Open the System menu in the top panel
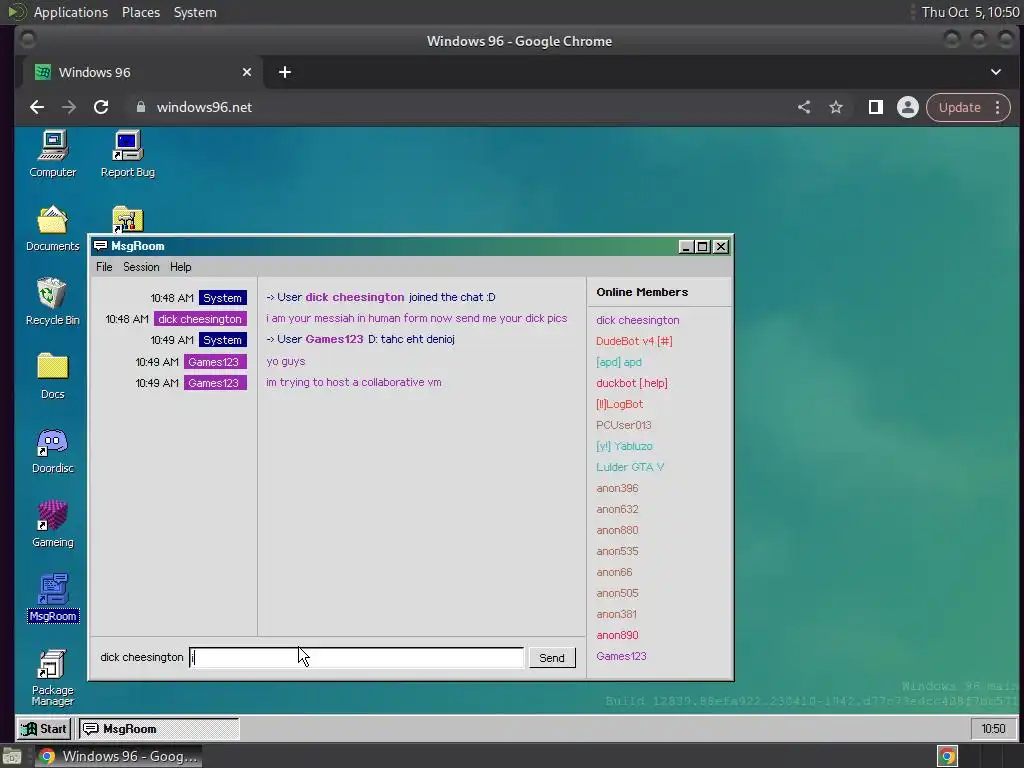The image size is (1024, 768). [x=195, y=12]
